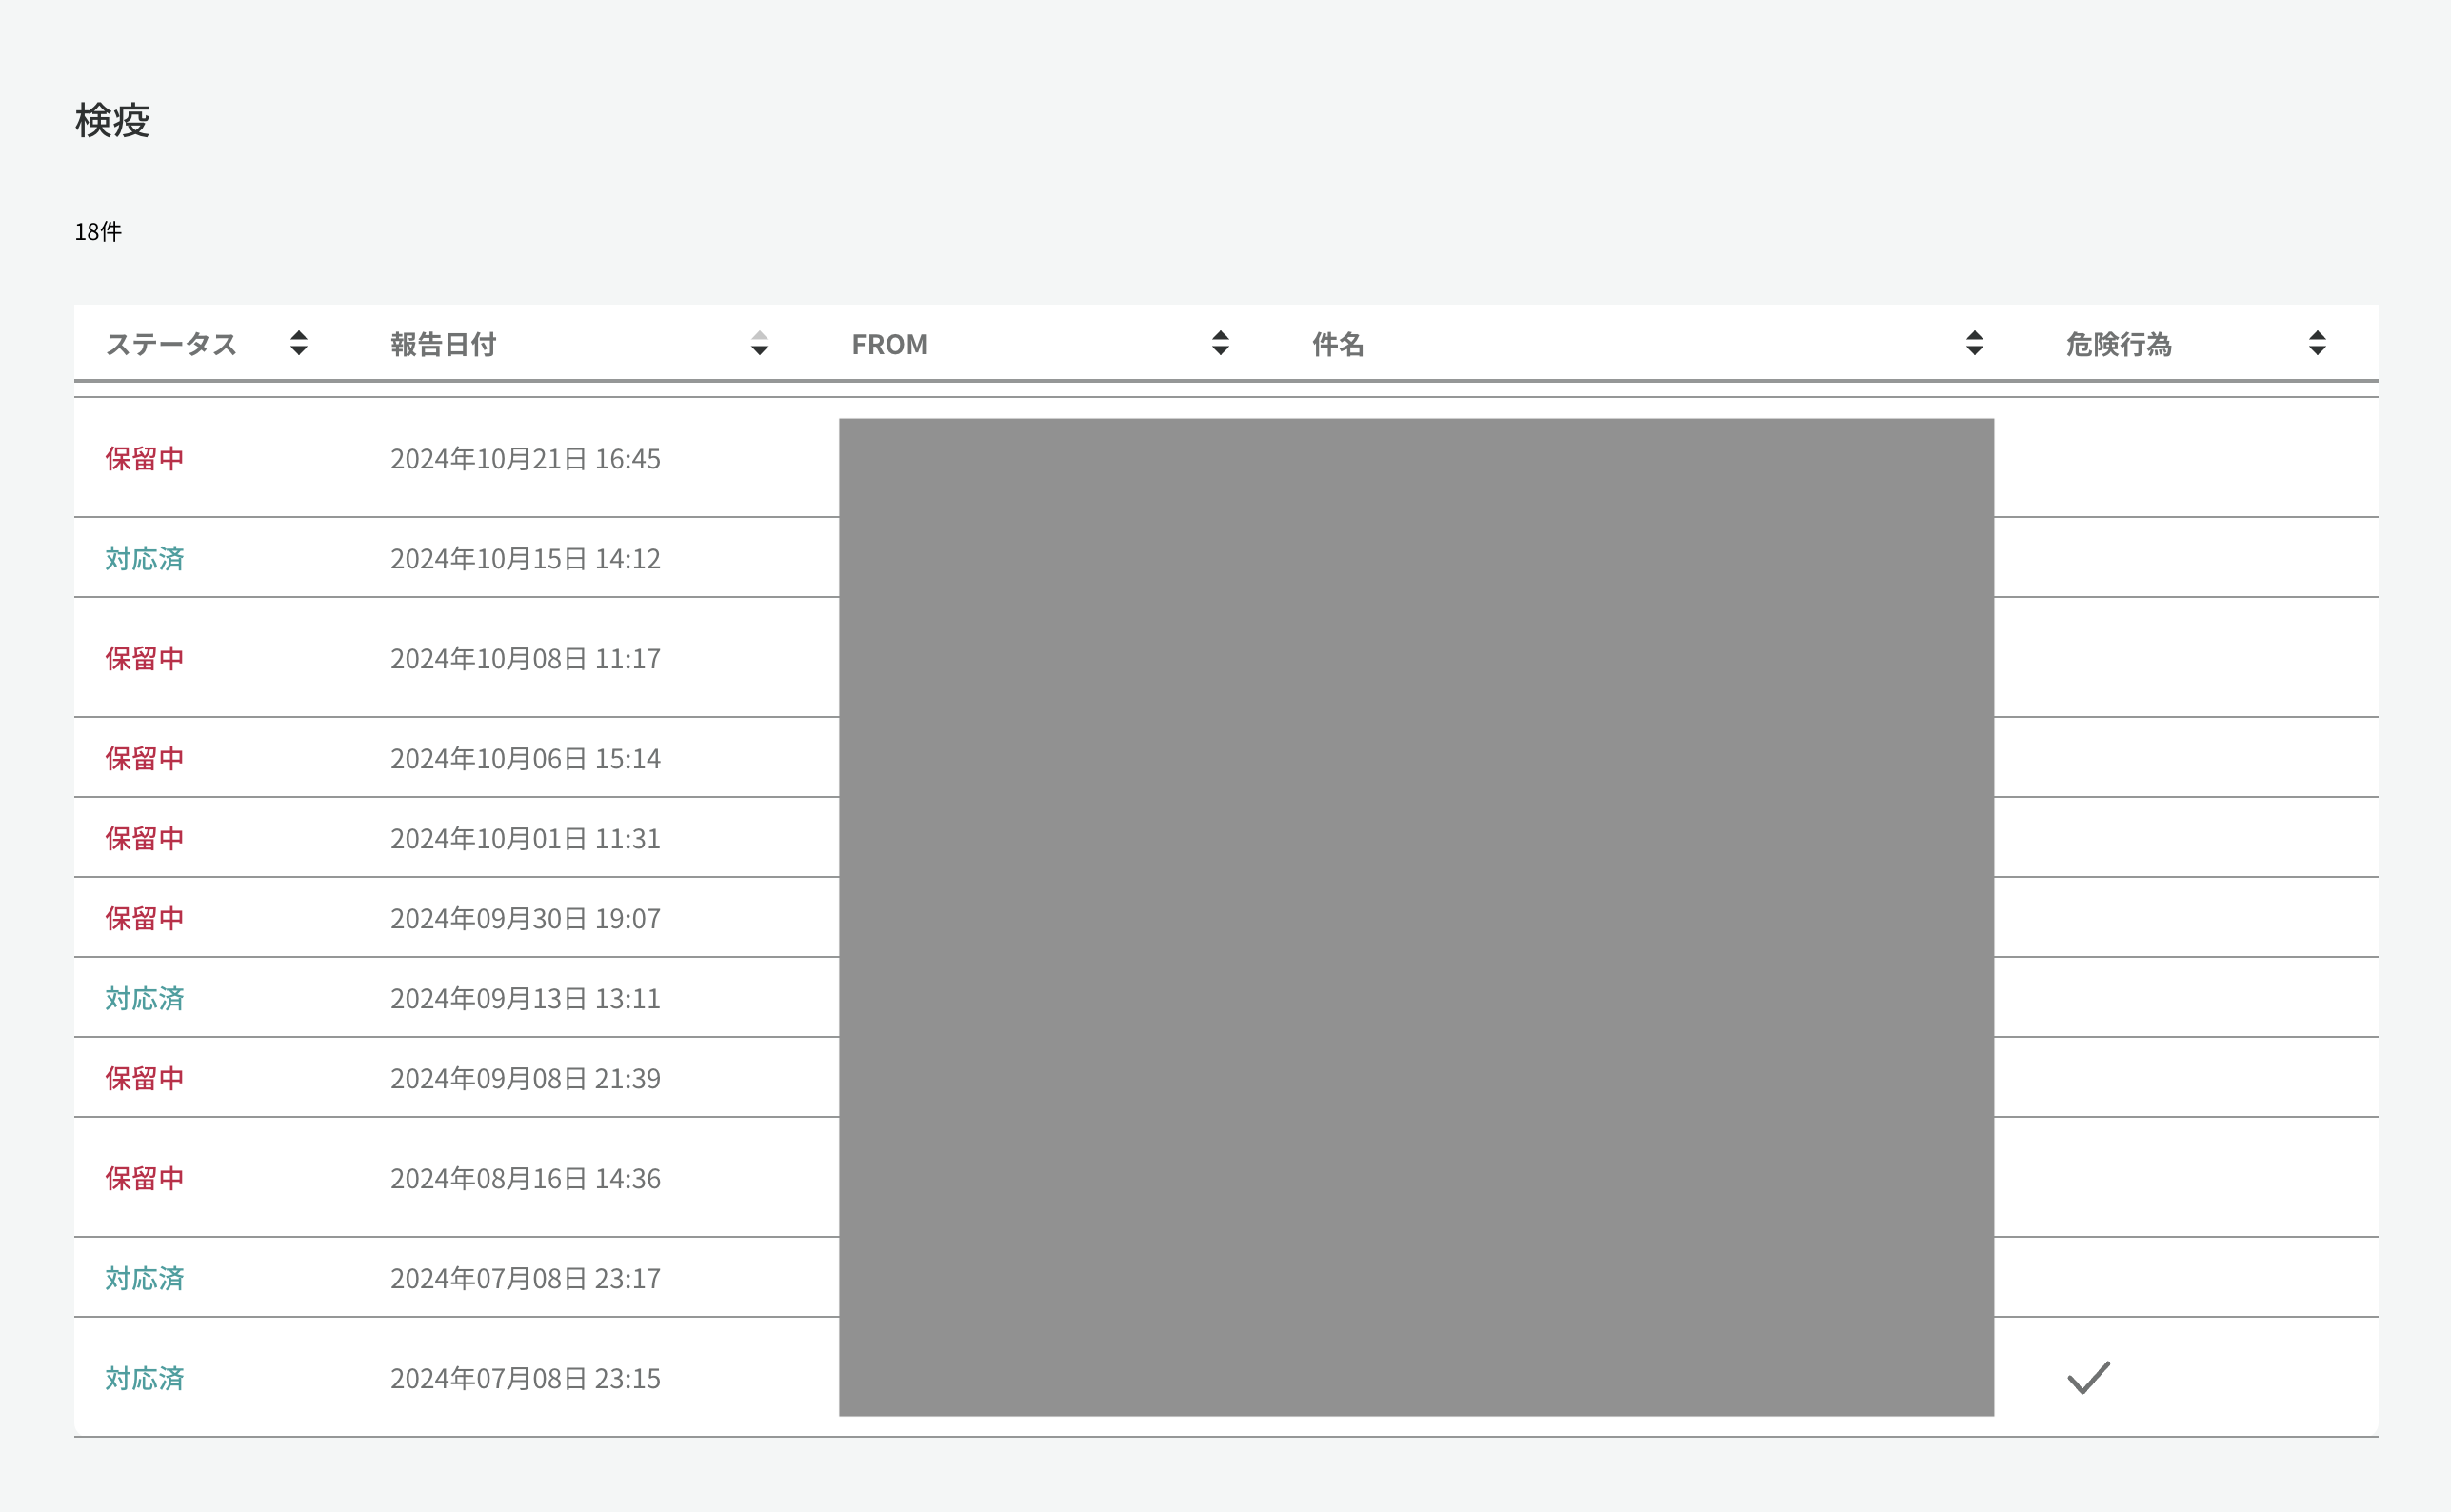Click the 18件 result count
Viewport: 2451px width, 1512px height.
click(x=98, y=231)
